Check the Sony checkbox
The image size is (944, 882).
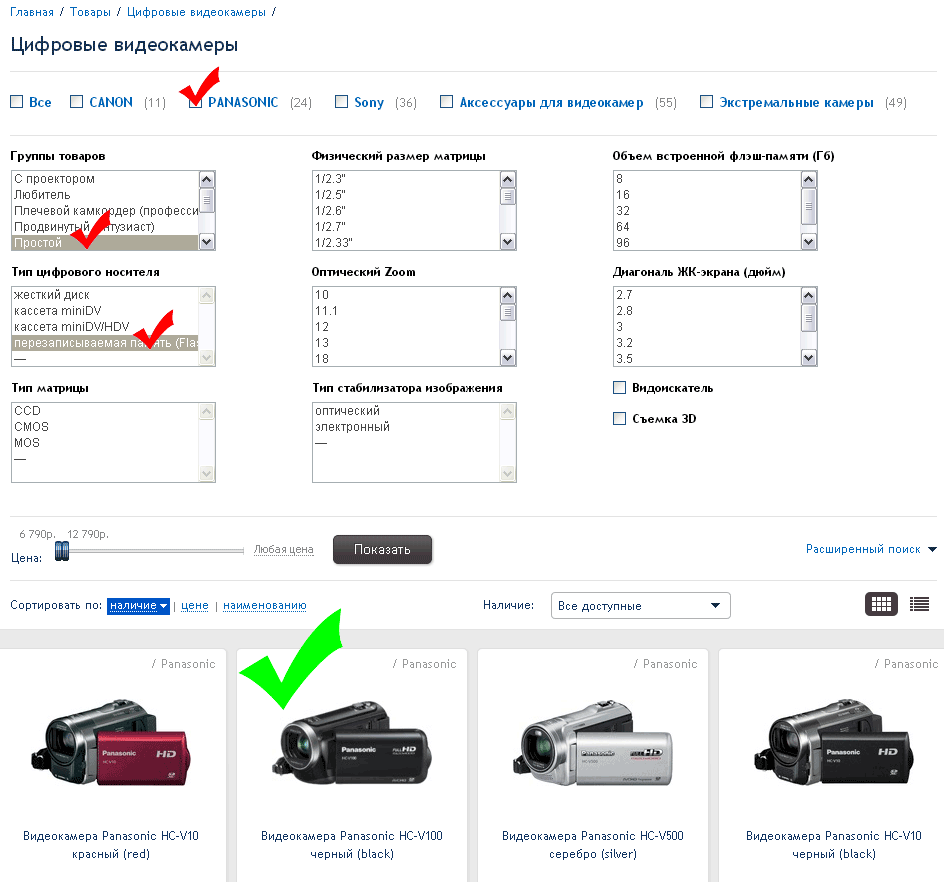coord(341,102)
